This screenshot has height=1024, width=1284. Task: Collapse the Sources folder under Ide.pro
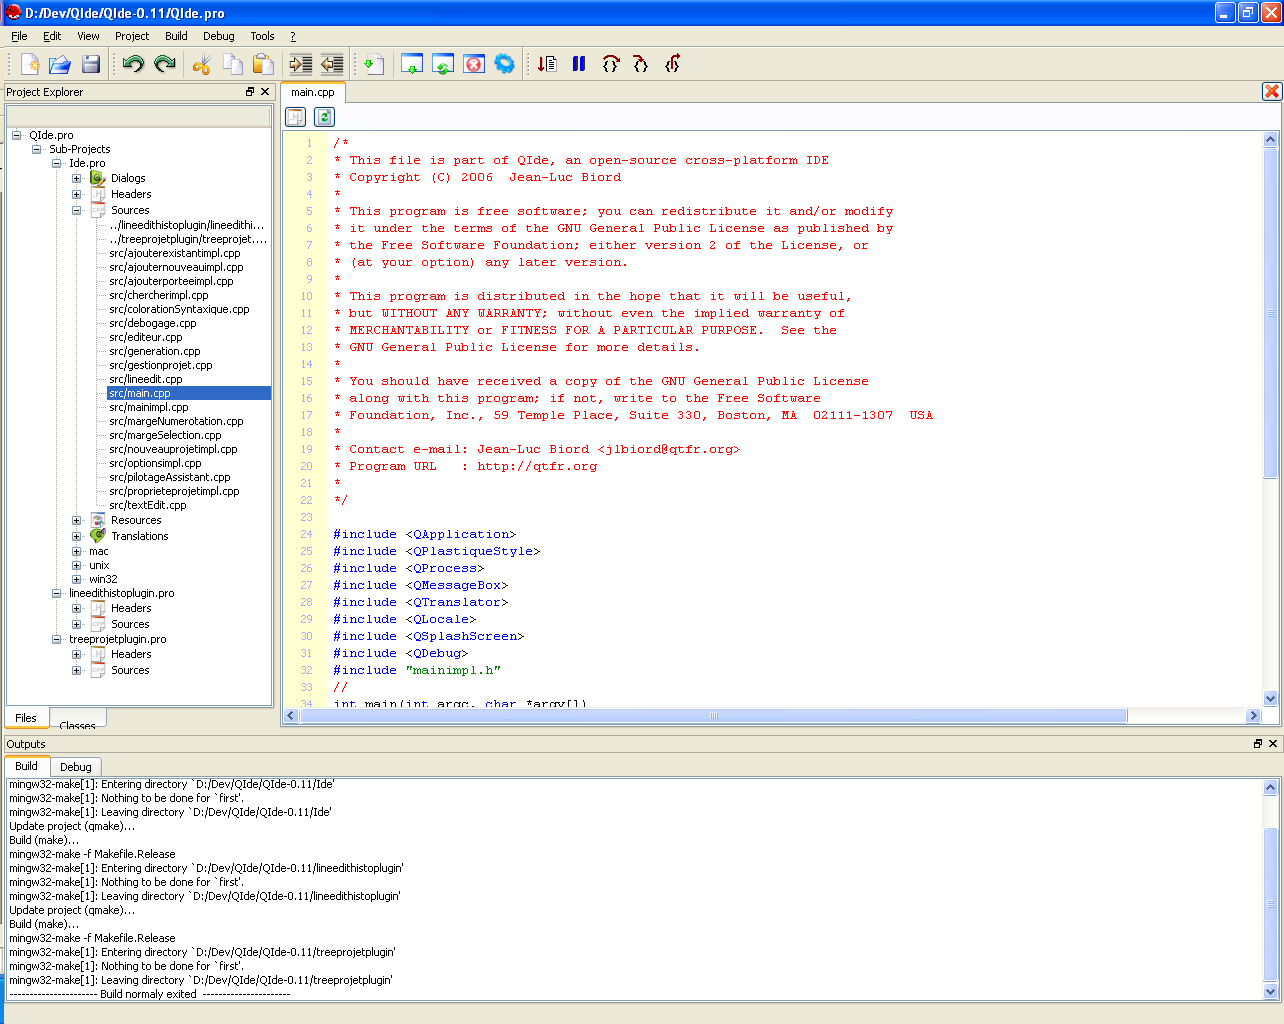(x=76, y=210)
